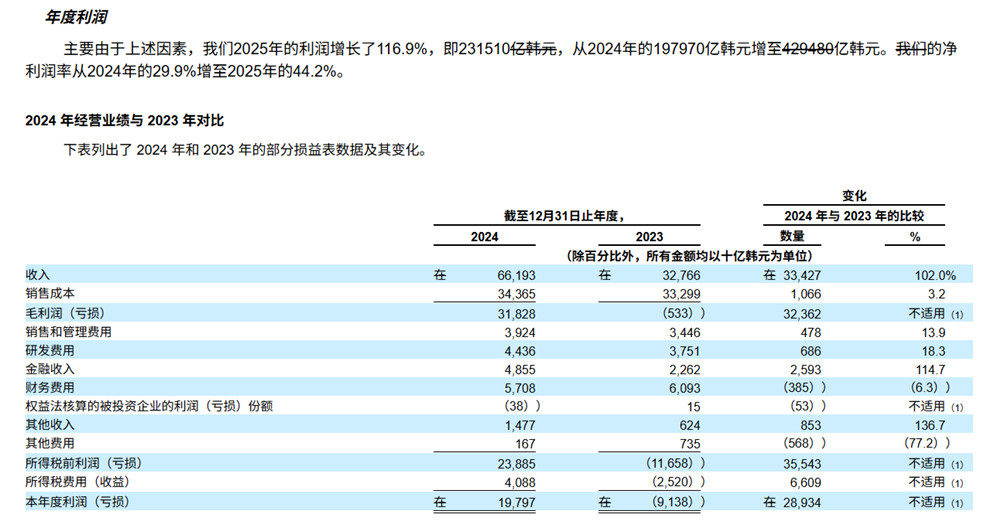Click the 本年度利润 2024 value 19,797
This screenshot has height=524, width=1000.
(x=516, y=502)
